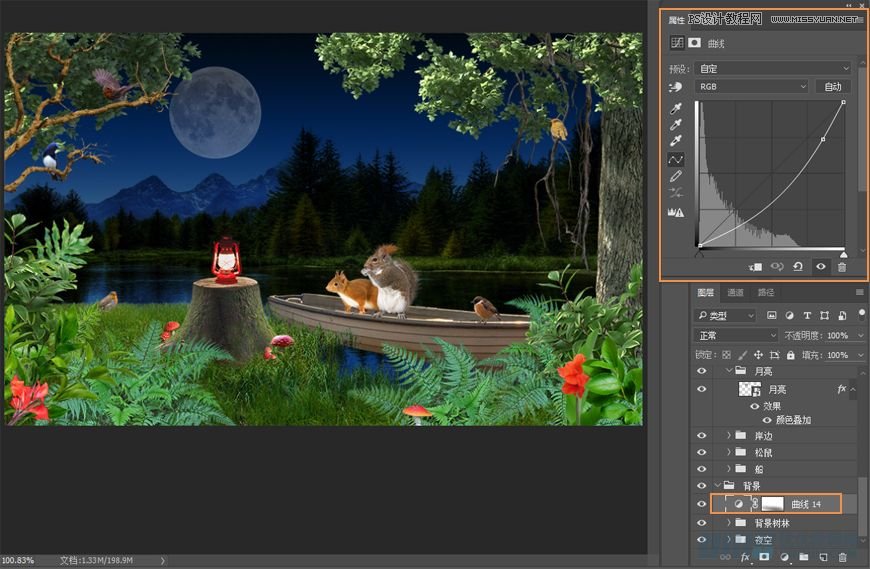Click the white point slider under the curve

tap(843, 253)
